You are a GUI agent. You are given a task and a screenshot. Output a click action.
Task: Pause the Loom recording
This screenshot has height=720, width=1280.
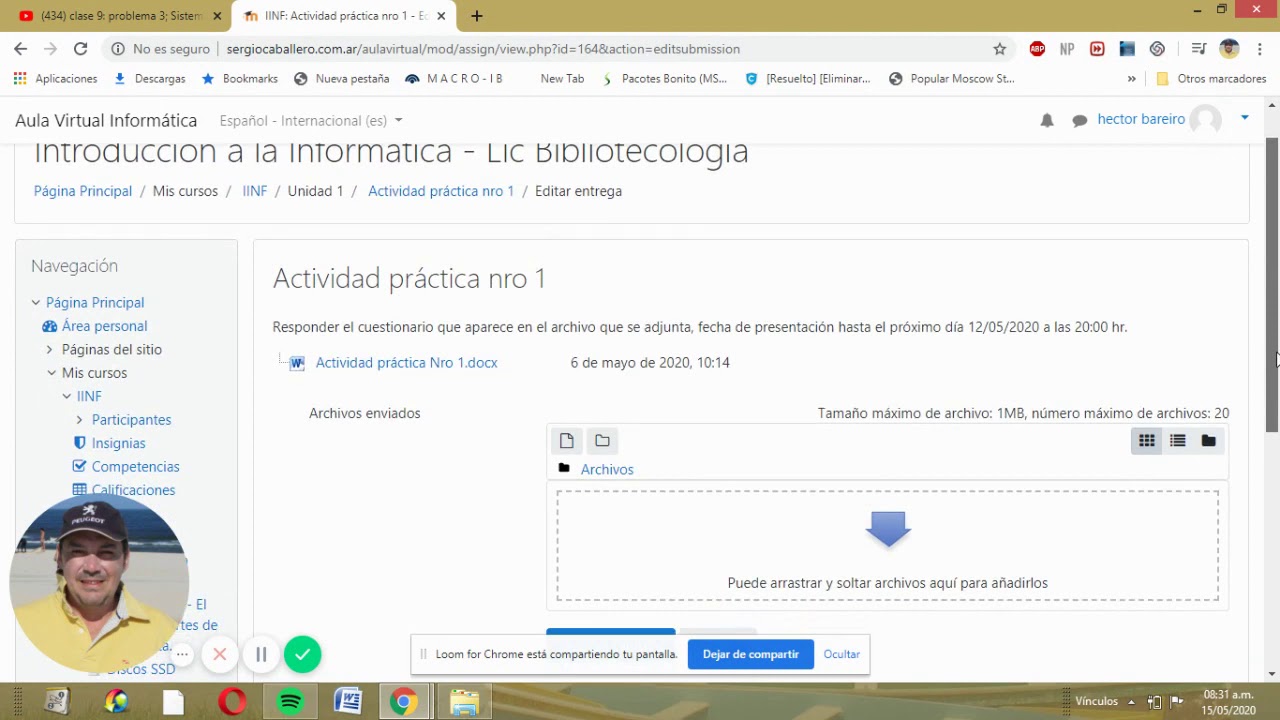(x=261, y=654)
